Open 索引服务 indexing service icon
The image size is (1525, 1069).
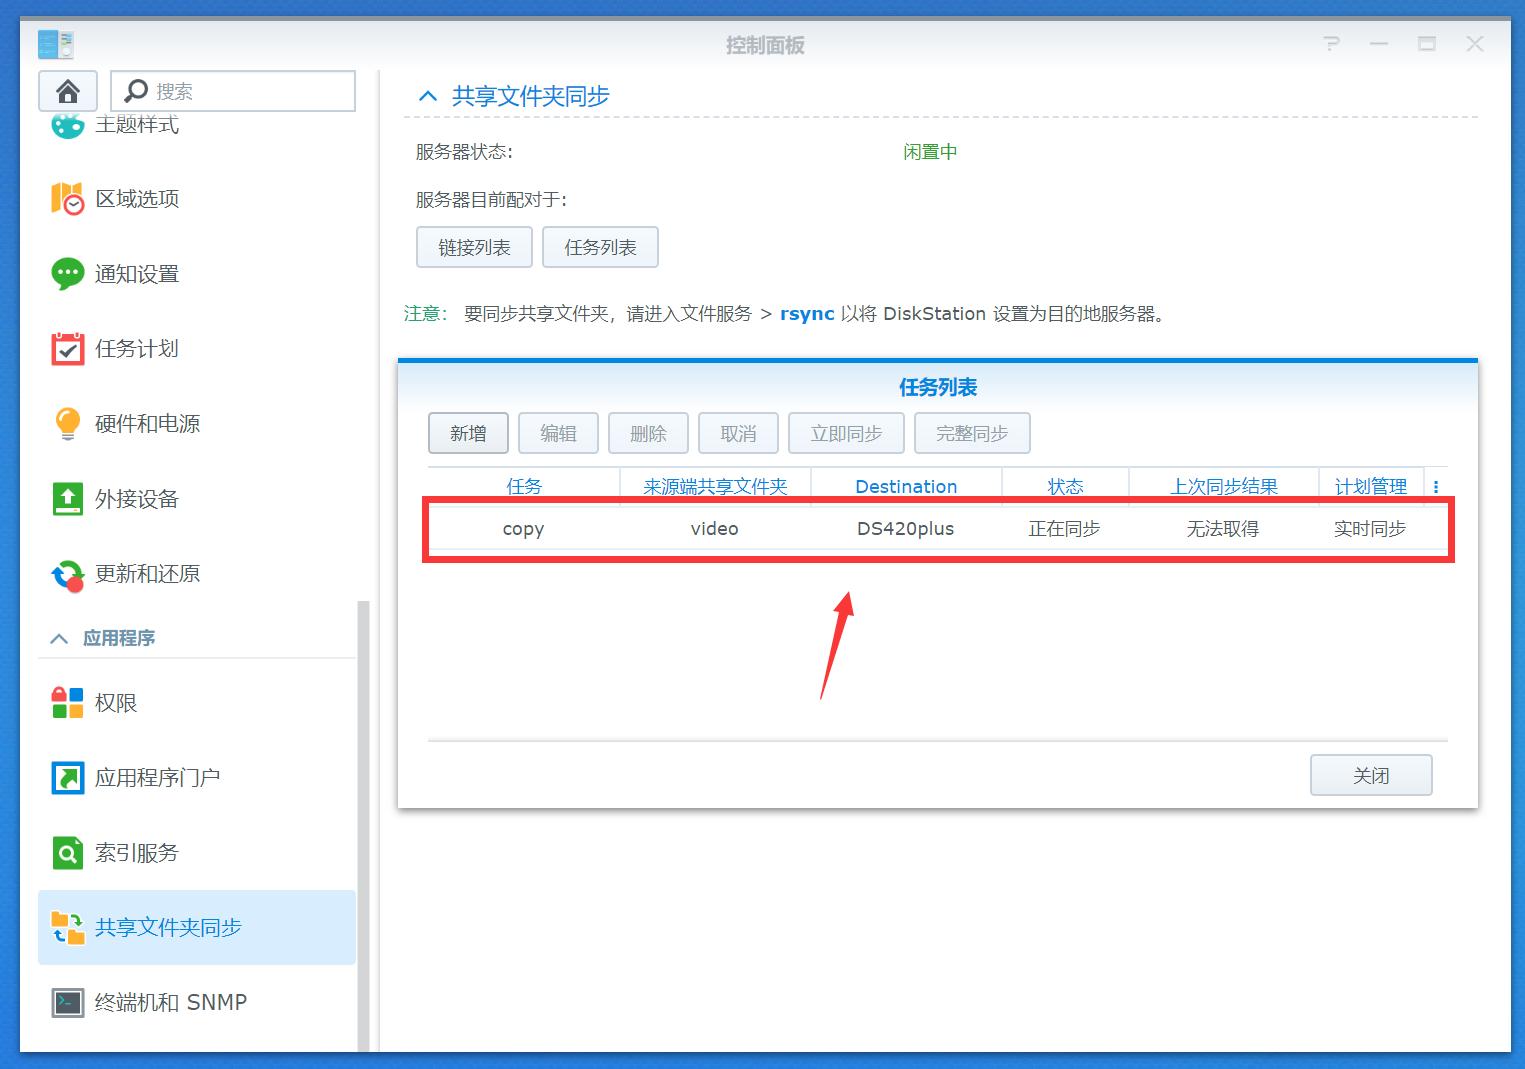point(68,853)
